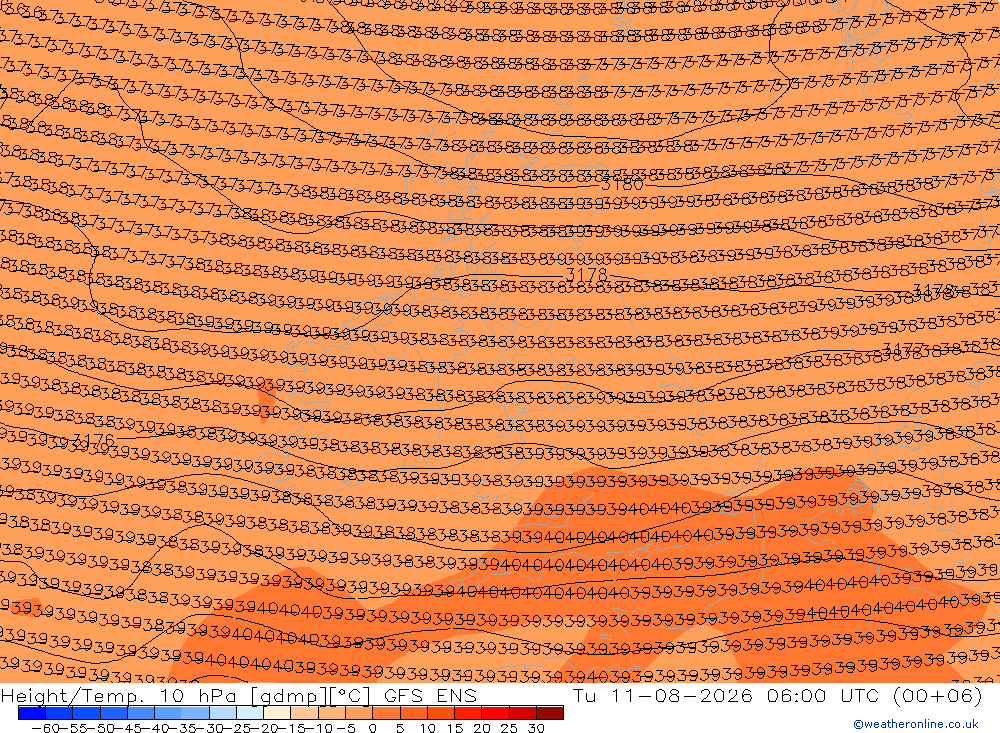Select the -10 to -5 legend swatch
Viewport: 1000px width, 733px height.
(332, 713)
